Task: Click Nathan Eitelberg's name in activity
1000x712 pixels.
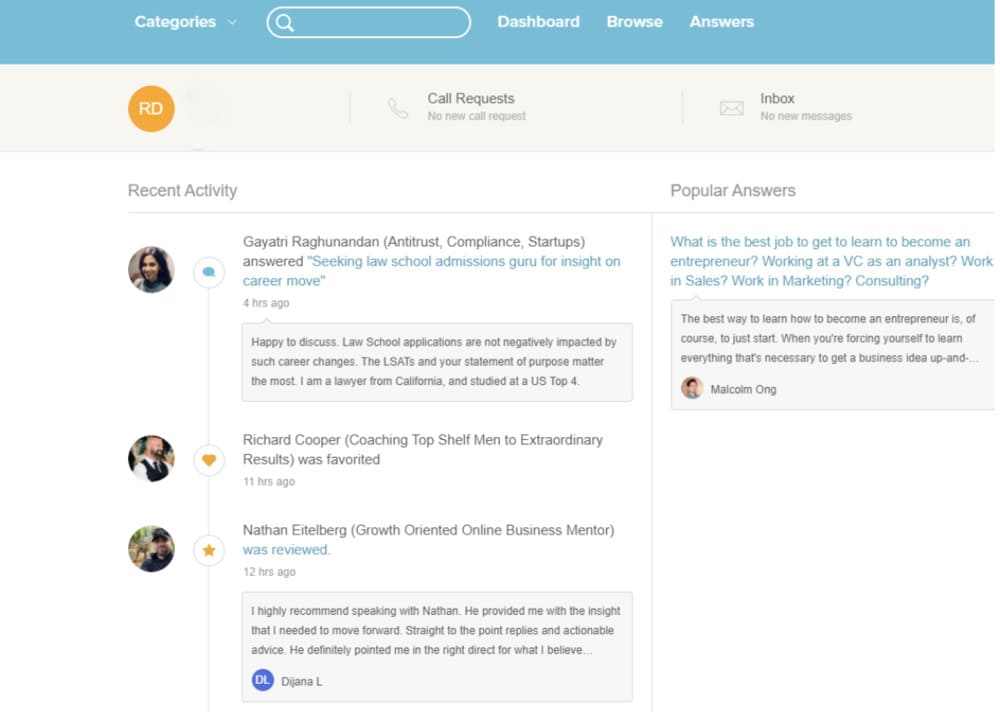Action: [x=295, y=530]
